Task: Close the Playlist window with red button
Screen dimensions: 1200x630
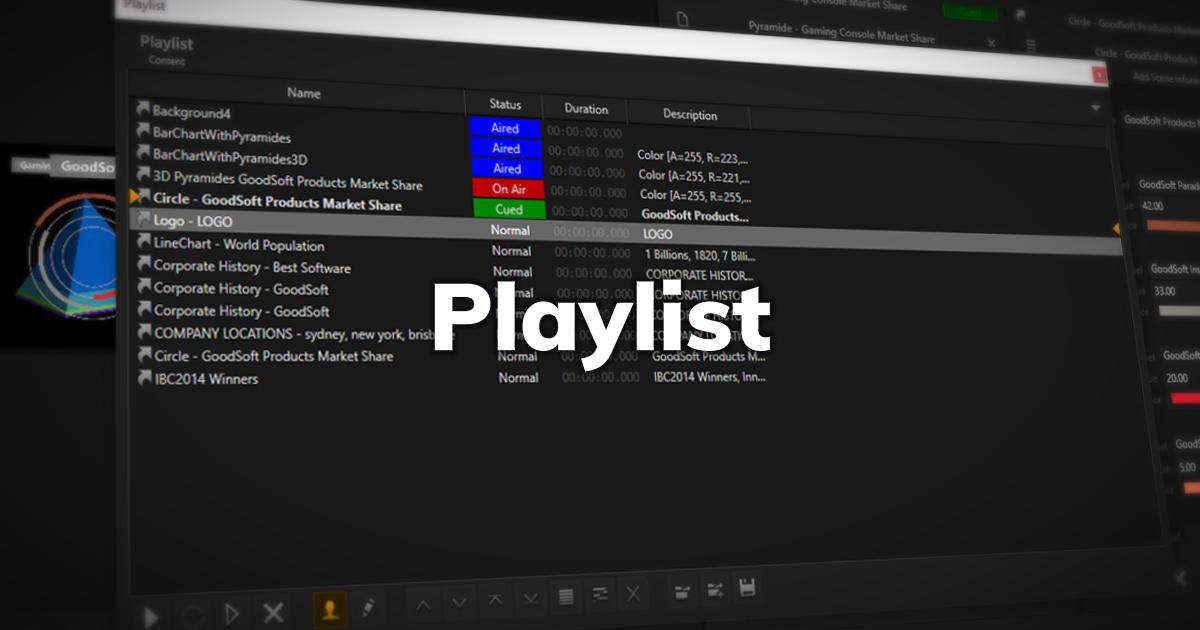Action: pos(1100,75)
